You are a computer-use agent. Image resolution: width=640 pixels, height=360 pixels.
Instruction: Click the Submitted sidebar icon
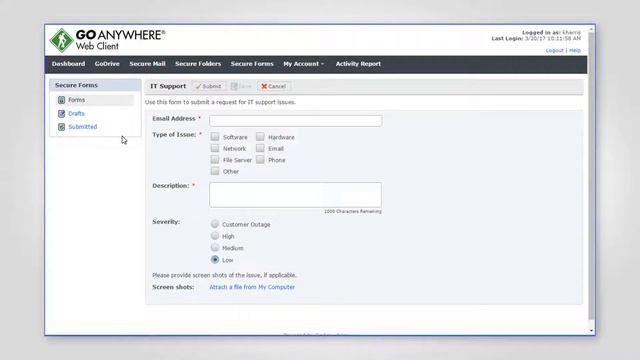click(x=61, y=127)
